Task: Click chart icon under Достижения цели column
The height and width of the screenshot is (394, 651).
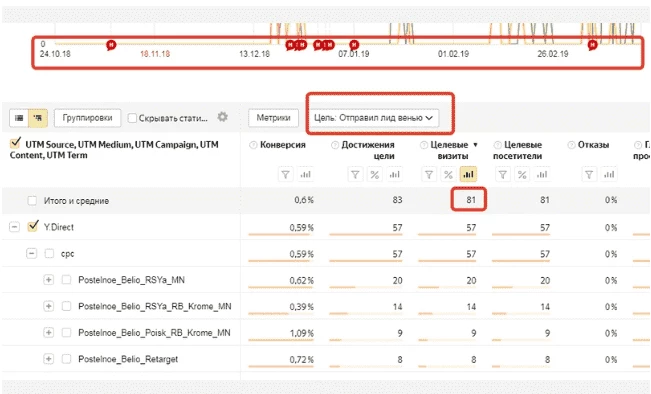Action: pyautogui.click(x=394, y=174)
